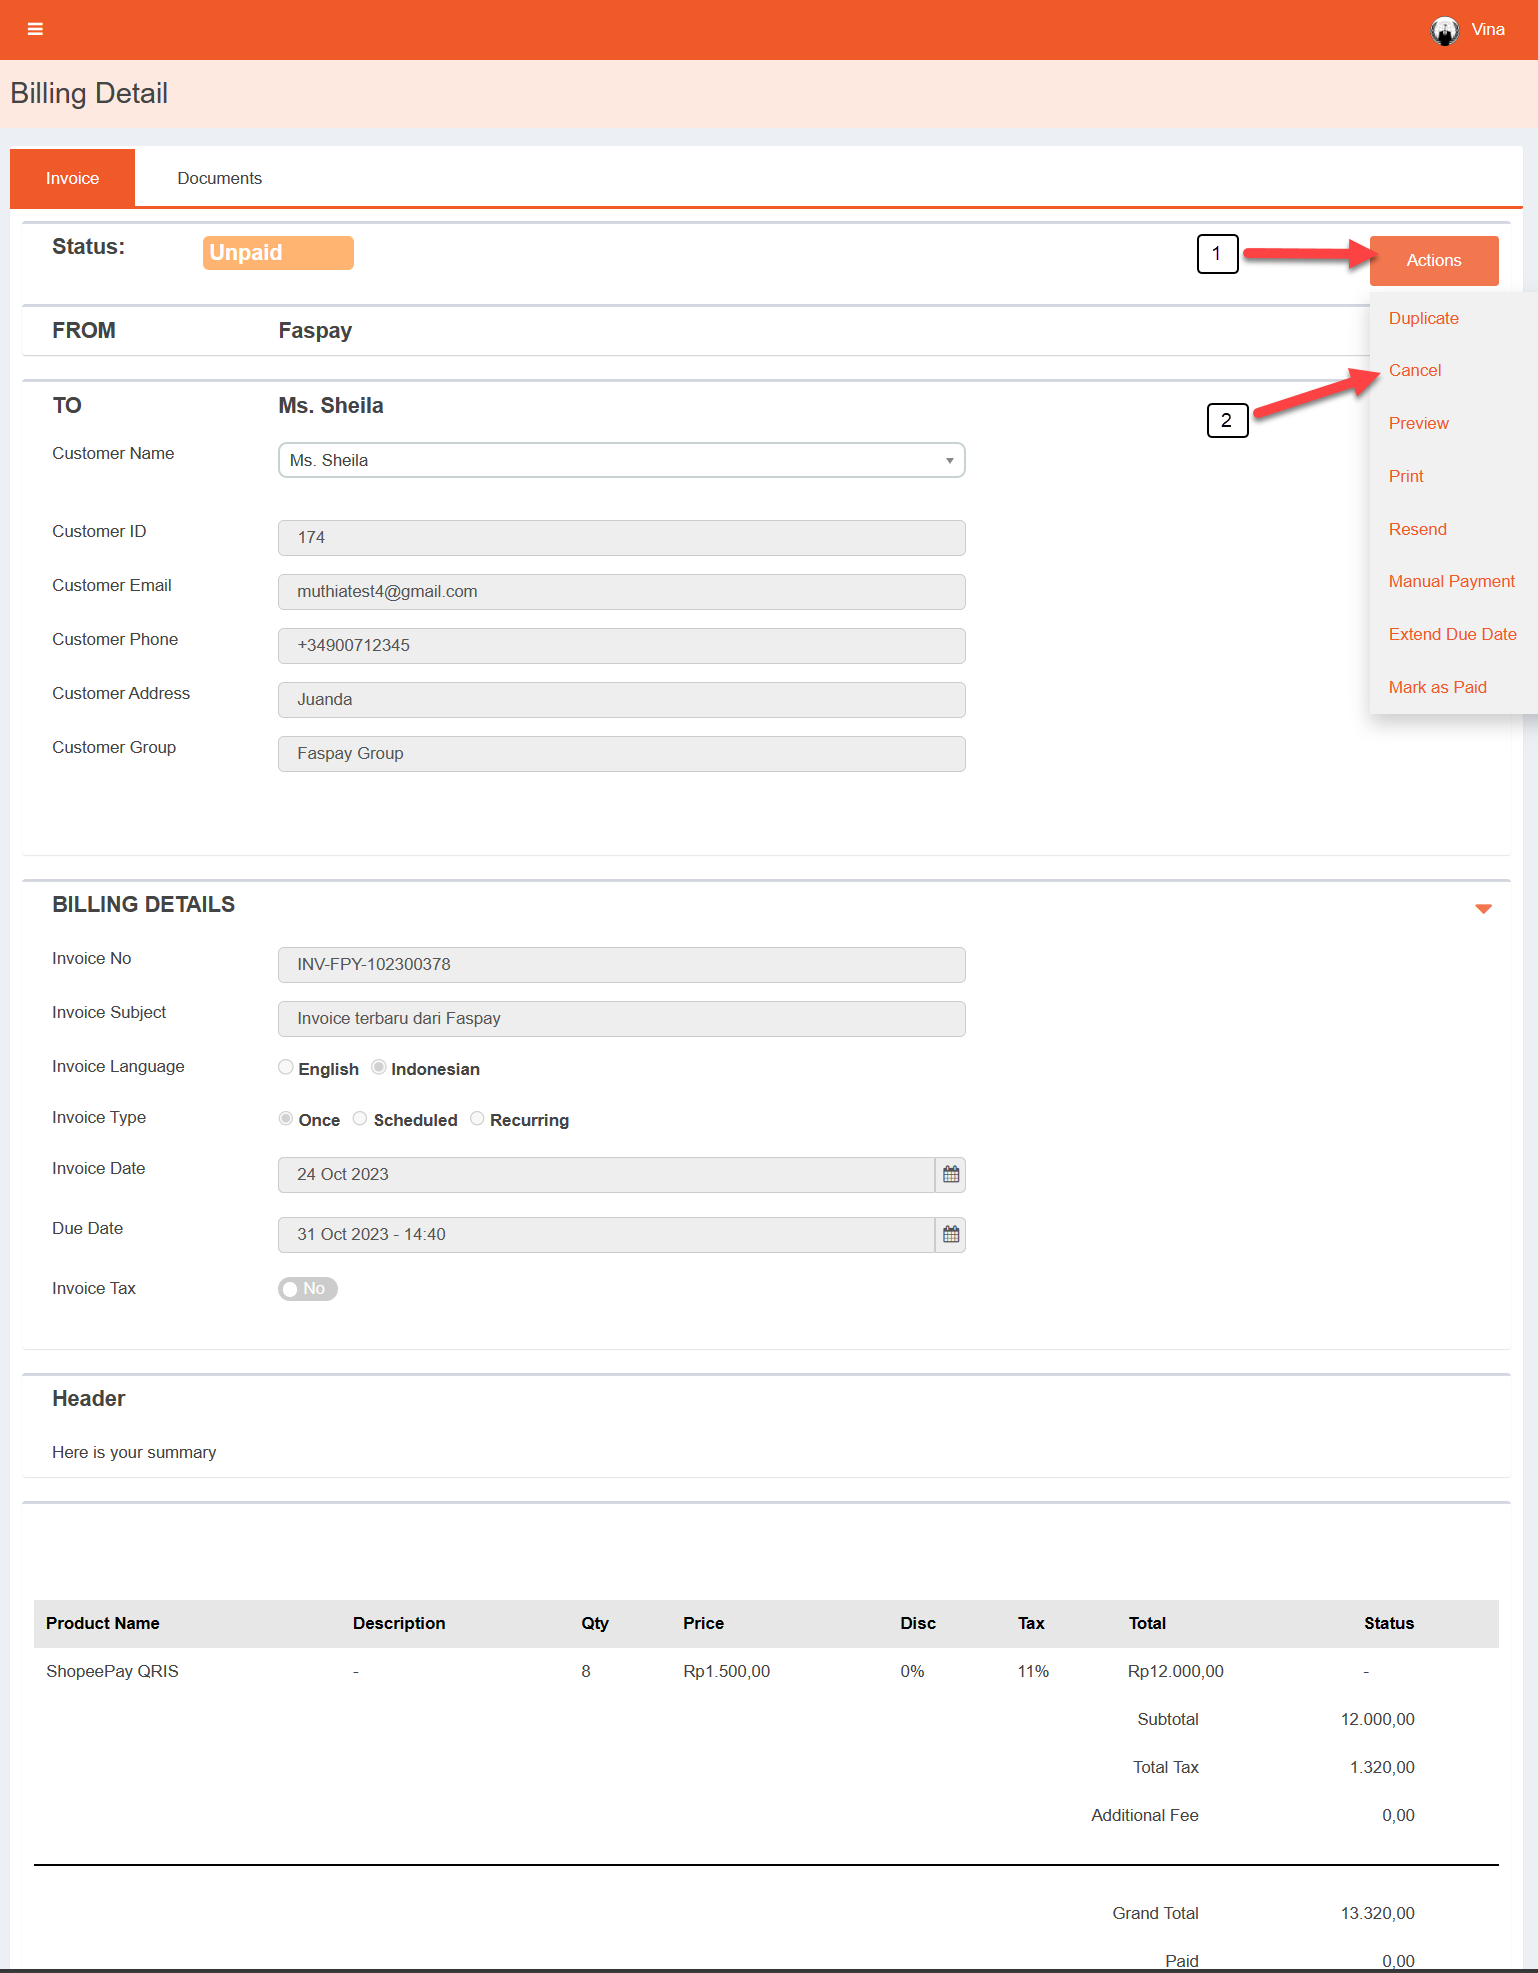Click Manual Payment menu entry

1451,581
